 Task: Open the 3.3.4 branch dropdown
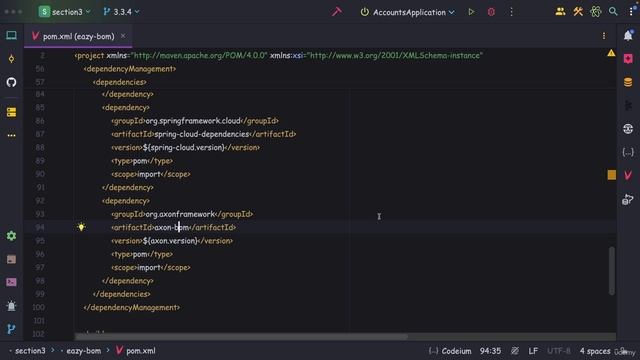click(121, 12)
